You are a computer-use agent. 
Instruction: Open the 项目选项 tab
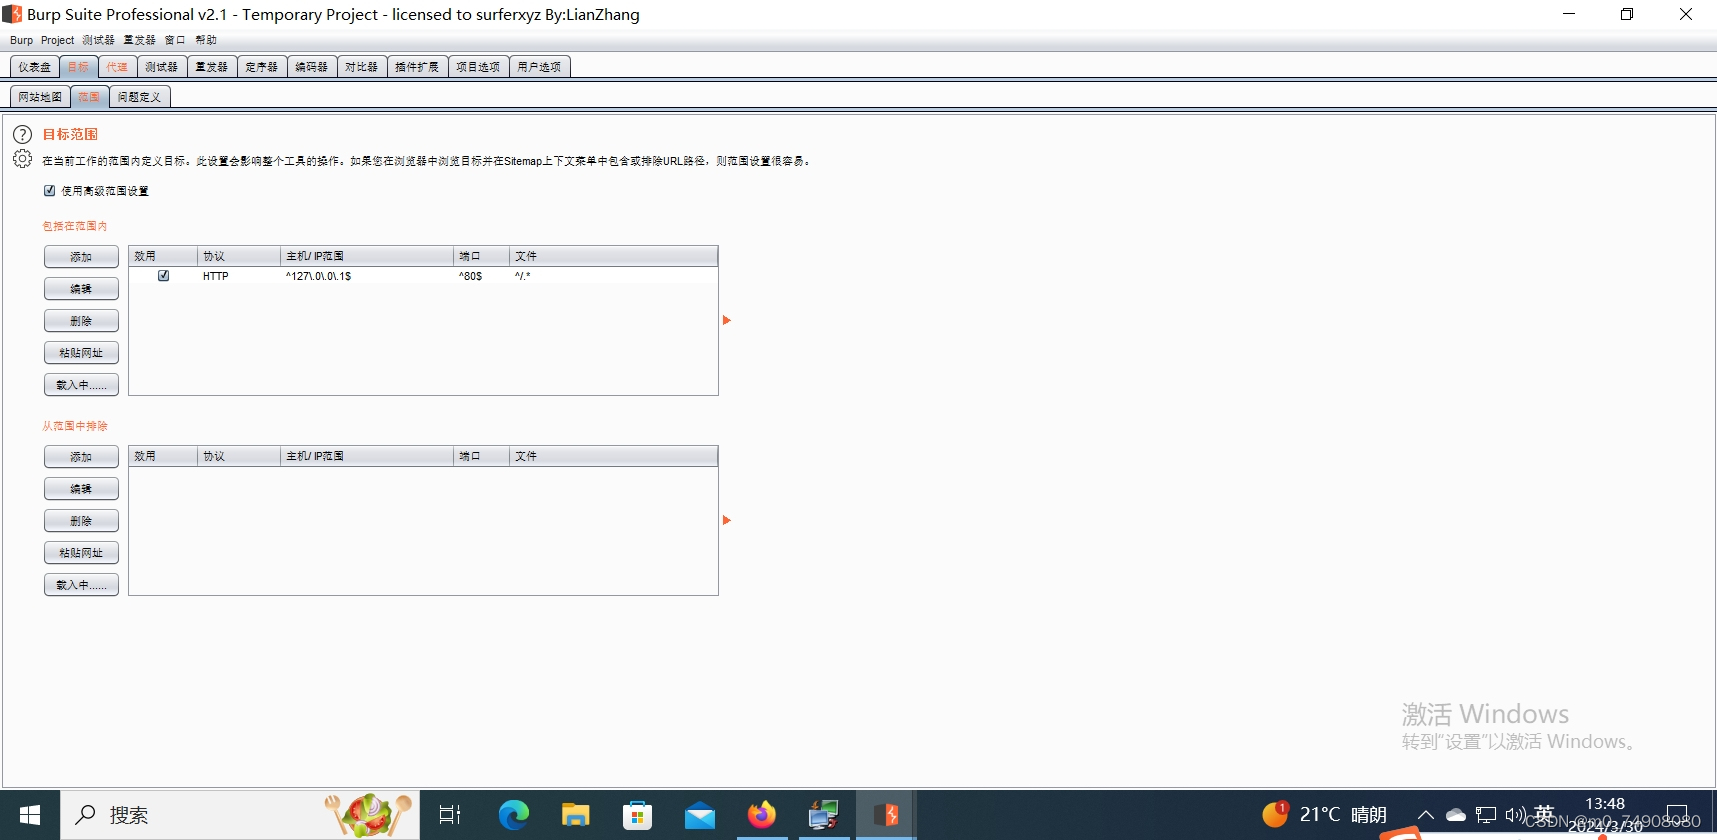pyautogui.click(x=478, y=67)
